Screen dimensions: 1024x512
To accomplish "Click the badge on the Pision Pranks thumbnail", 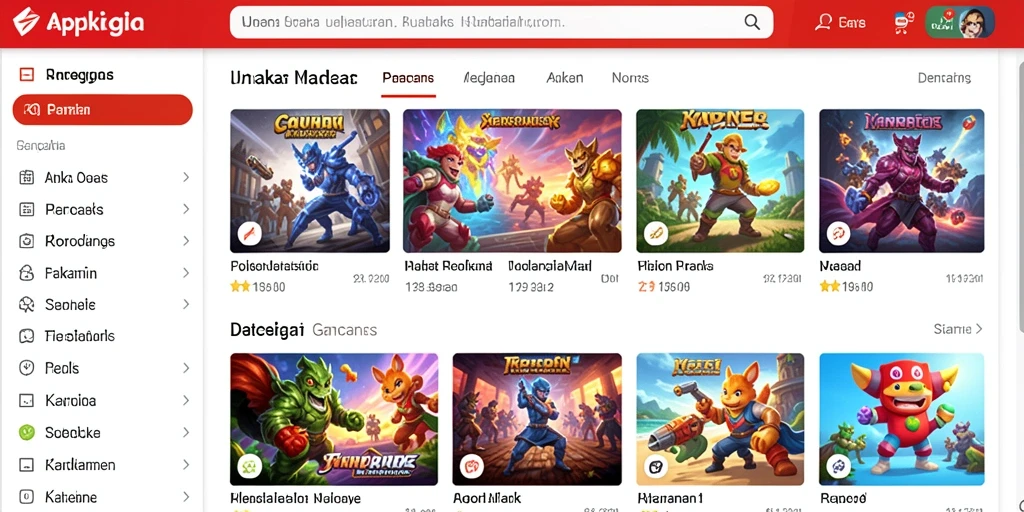I will pos(655,232).
